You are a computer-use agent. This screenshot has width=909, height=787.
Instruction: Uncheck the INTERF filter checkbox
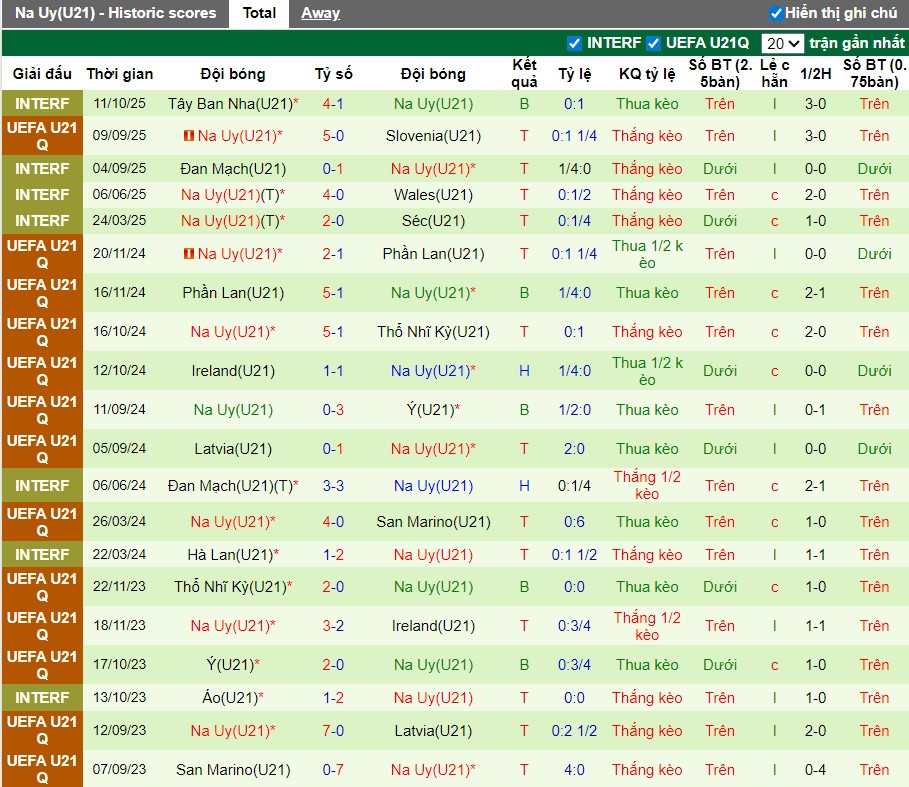(x=574, y=43)
